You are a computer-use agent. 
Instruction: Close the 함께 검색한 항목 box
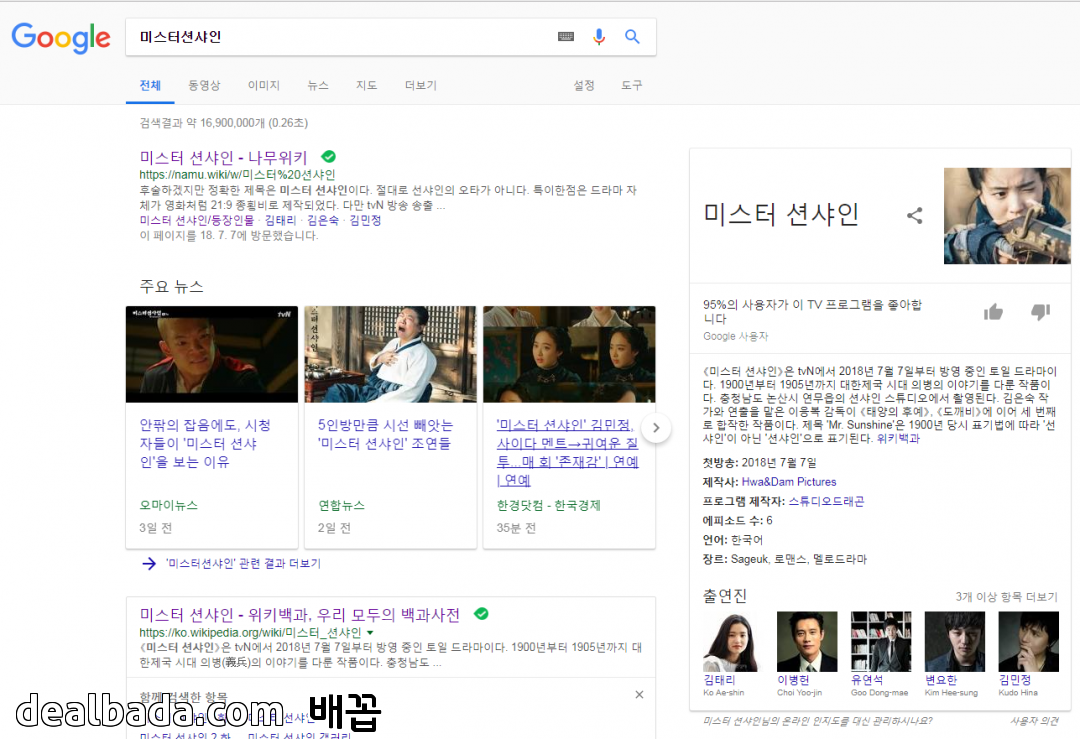(639, 695)
